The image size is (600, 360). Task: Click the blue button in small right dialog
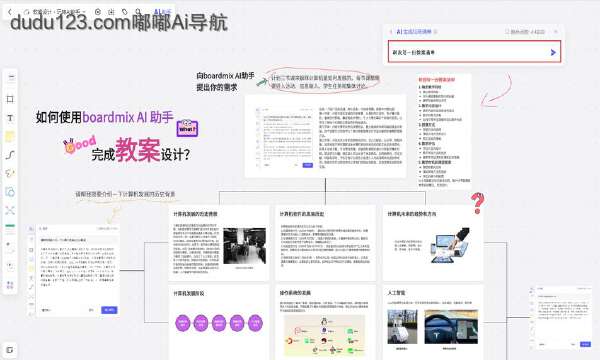point(585,344)
